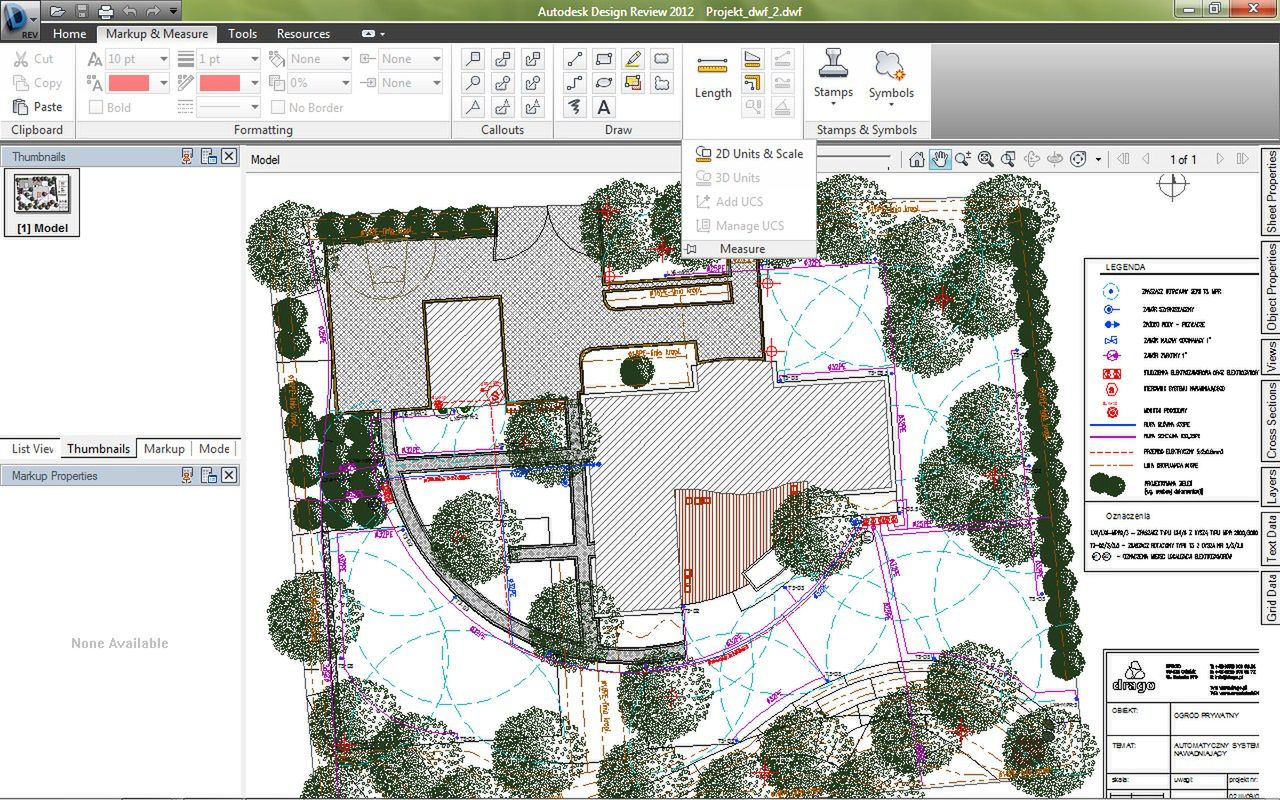Screen dimensions: 1280x800
Task: Click the Fit to Window zoom icon
Action: coord(986,159)
